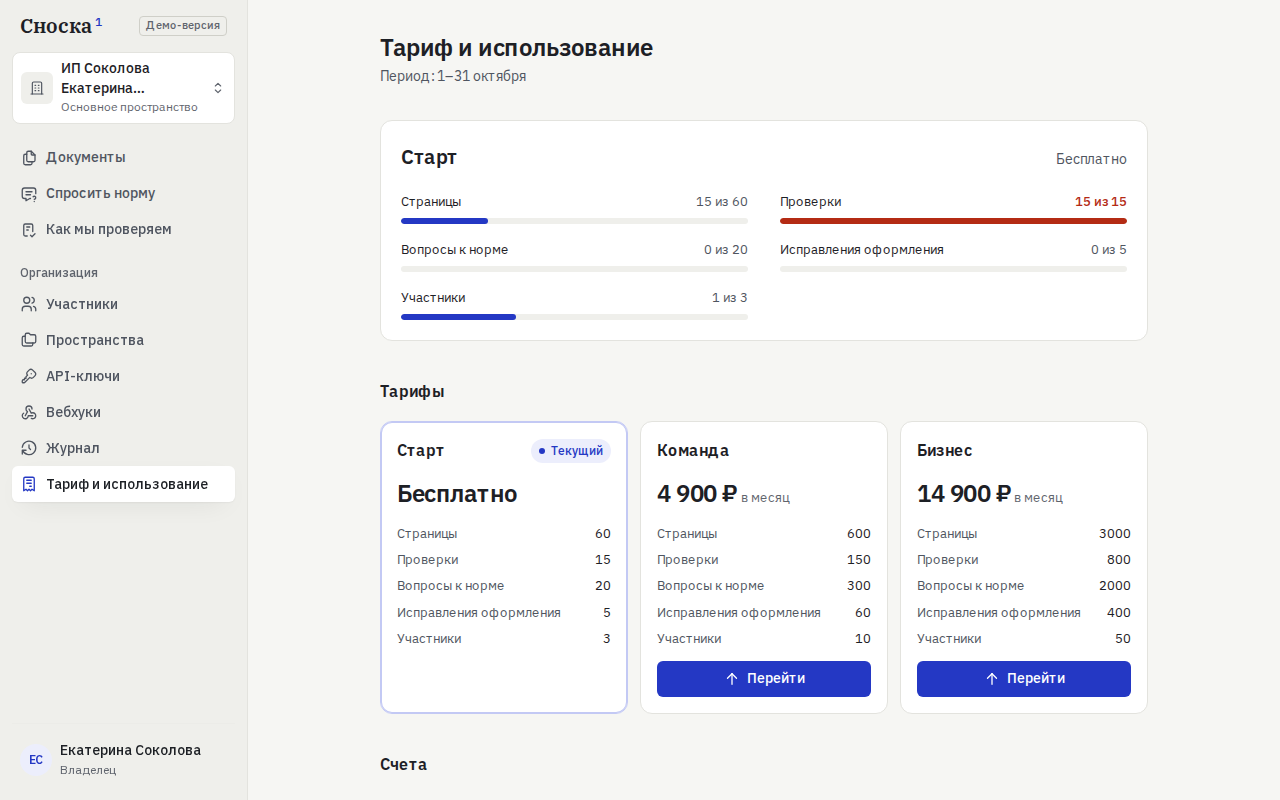Click the 'Спросить норму' chat icon
Image resolution: width=1280 pixels, height=800 pixels.
click(29, 193)
